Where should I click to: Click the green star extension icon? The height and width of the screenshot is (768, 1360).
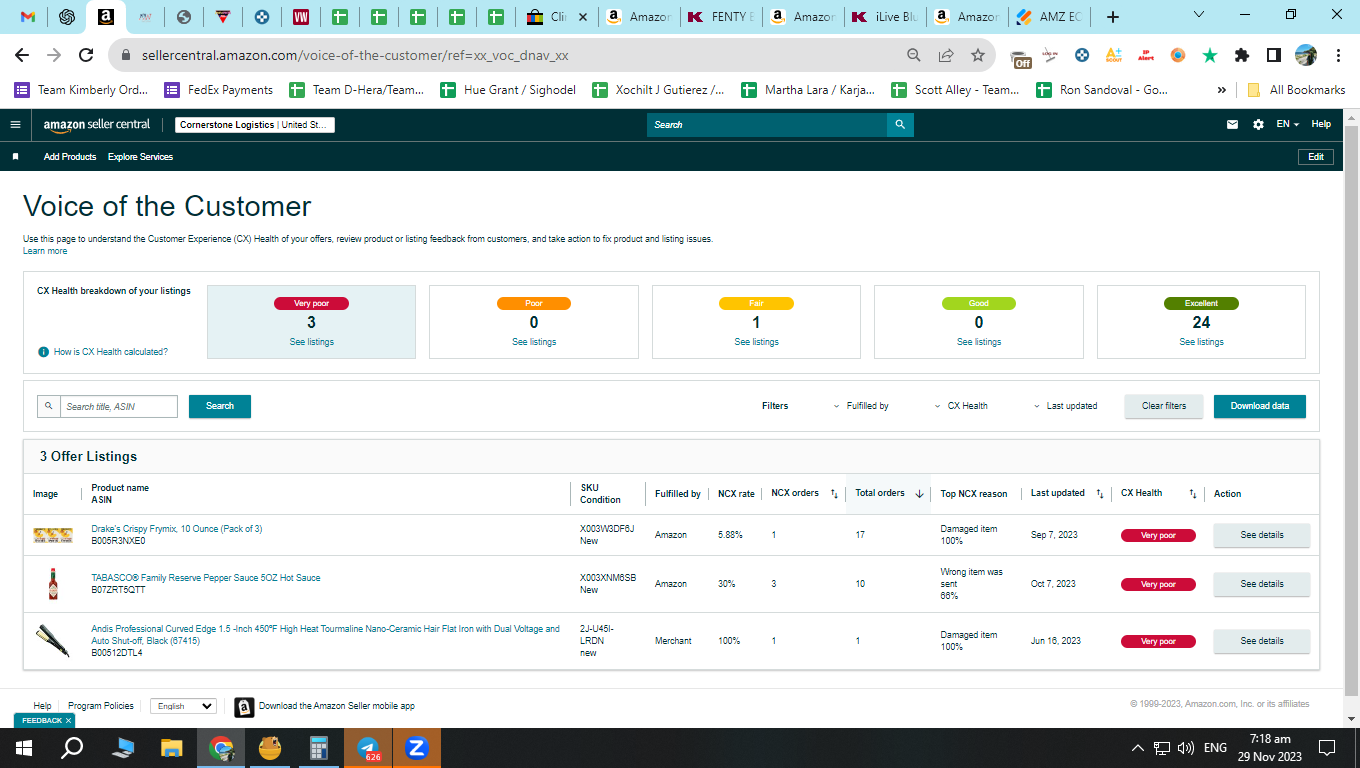1210,55
